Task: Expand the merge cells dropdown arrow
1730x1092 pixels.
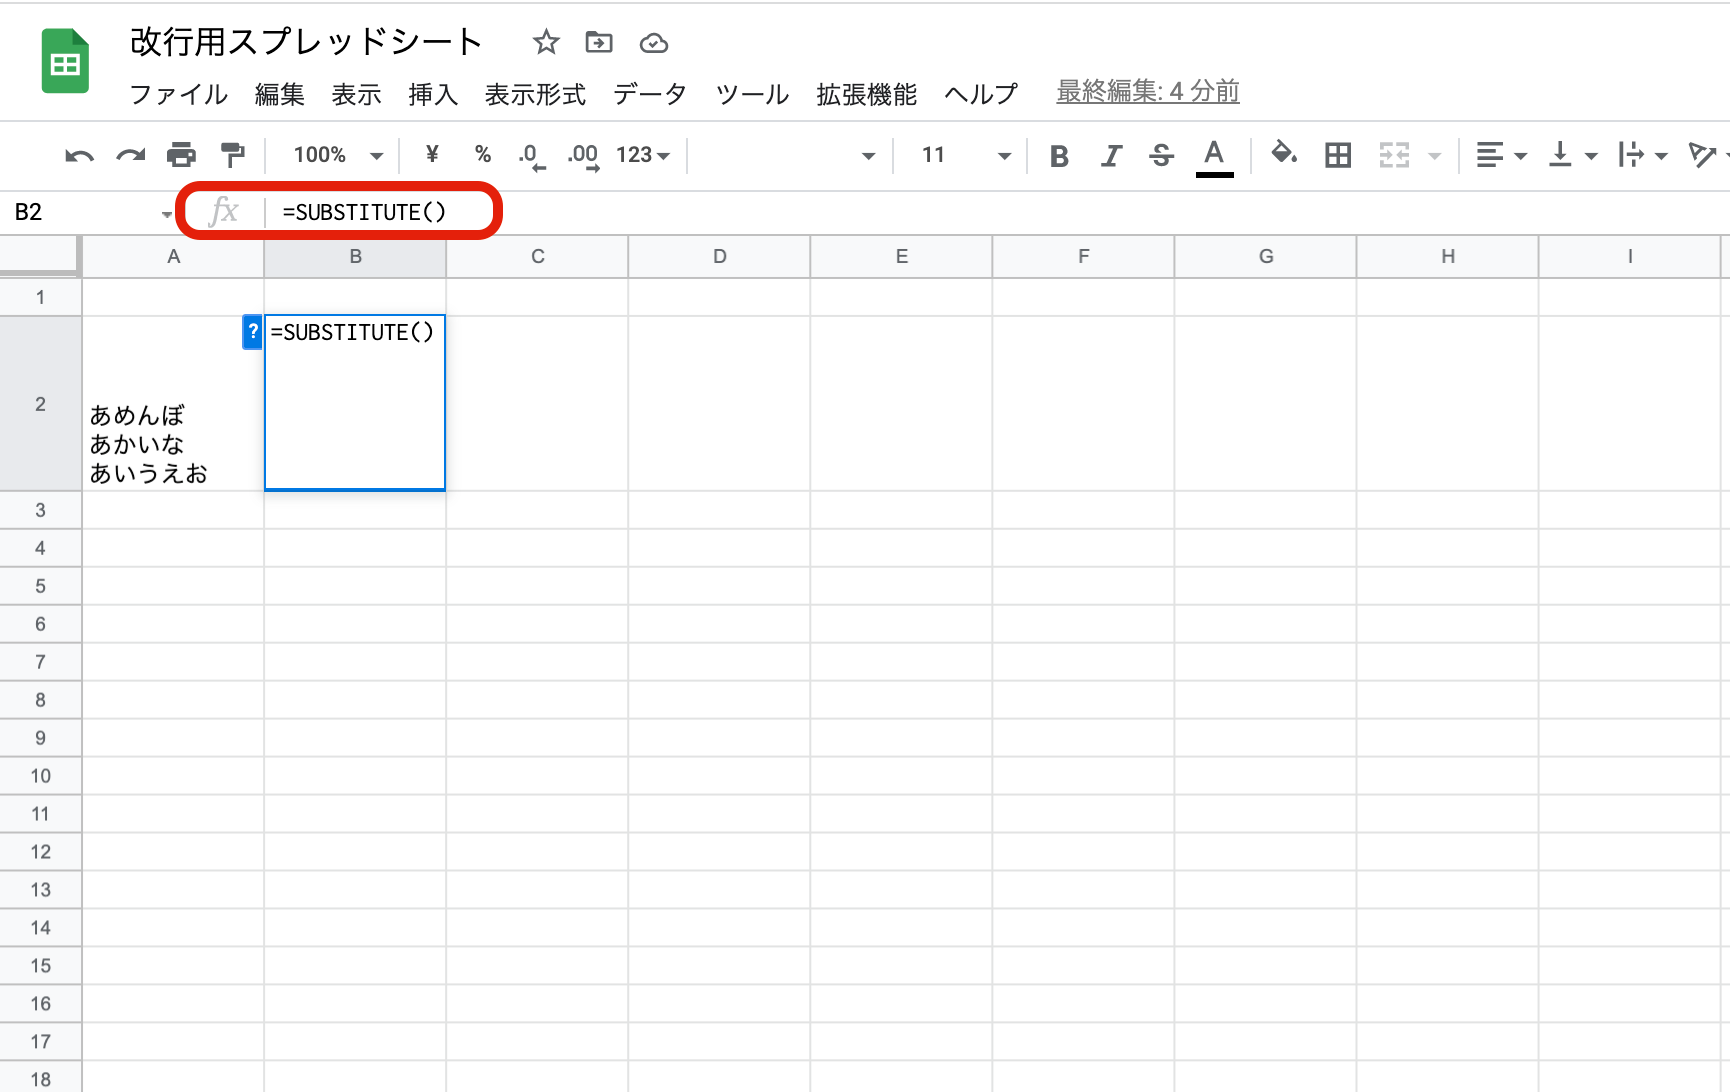Action: 1435,156
